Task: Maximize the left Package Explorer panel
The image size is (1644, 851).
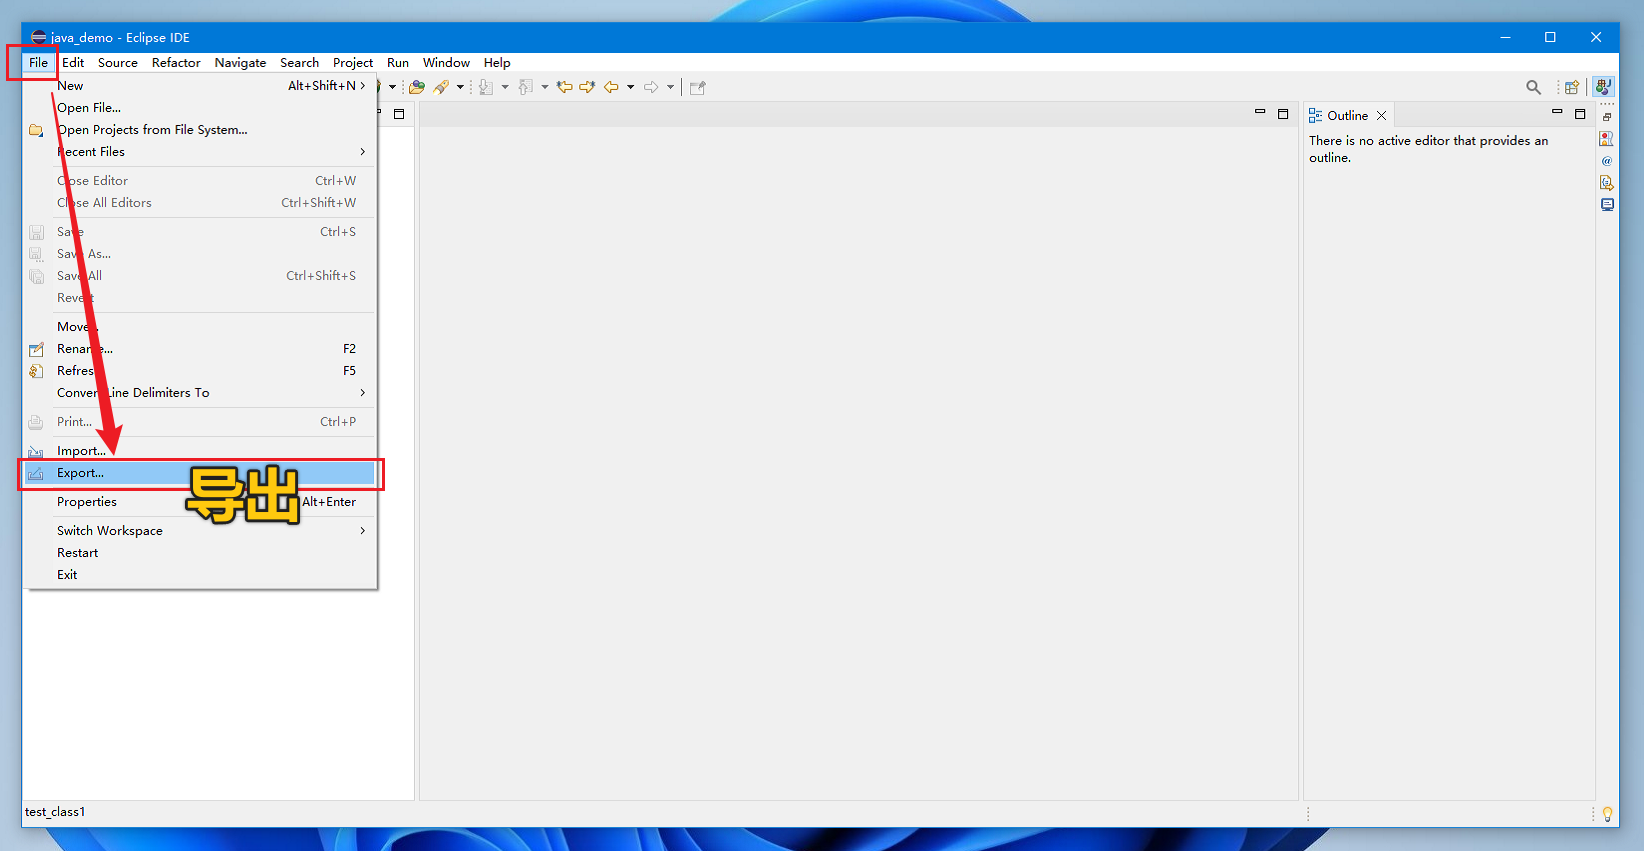Action: [399, 114]
